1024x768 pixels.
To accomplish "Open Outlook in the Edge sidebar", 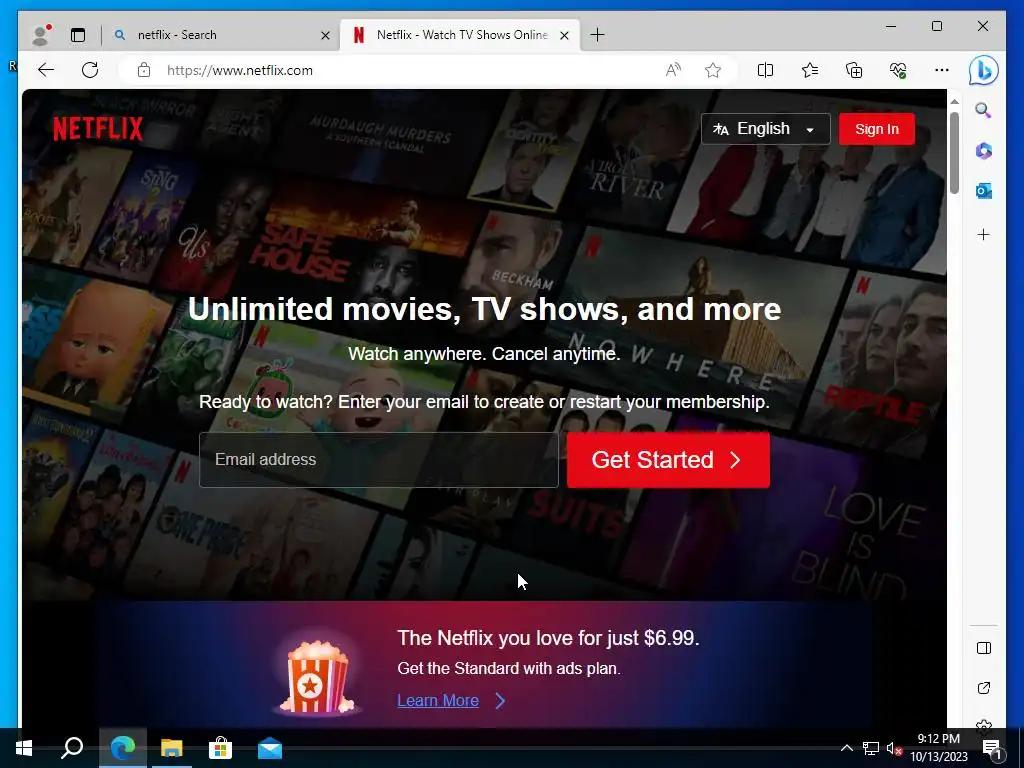I will click(984, 191).
